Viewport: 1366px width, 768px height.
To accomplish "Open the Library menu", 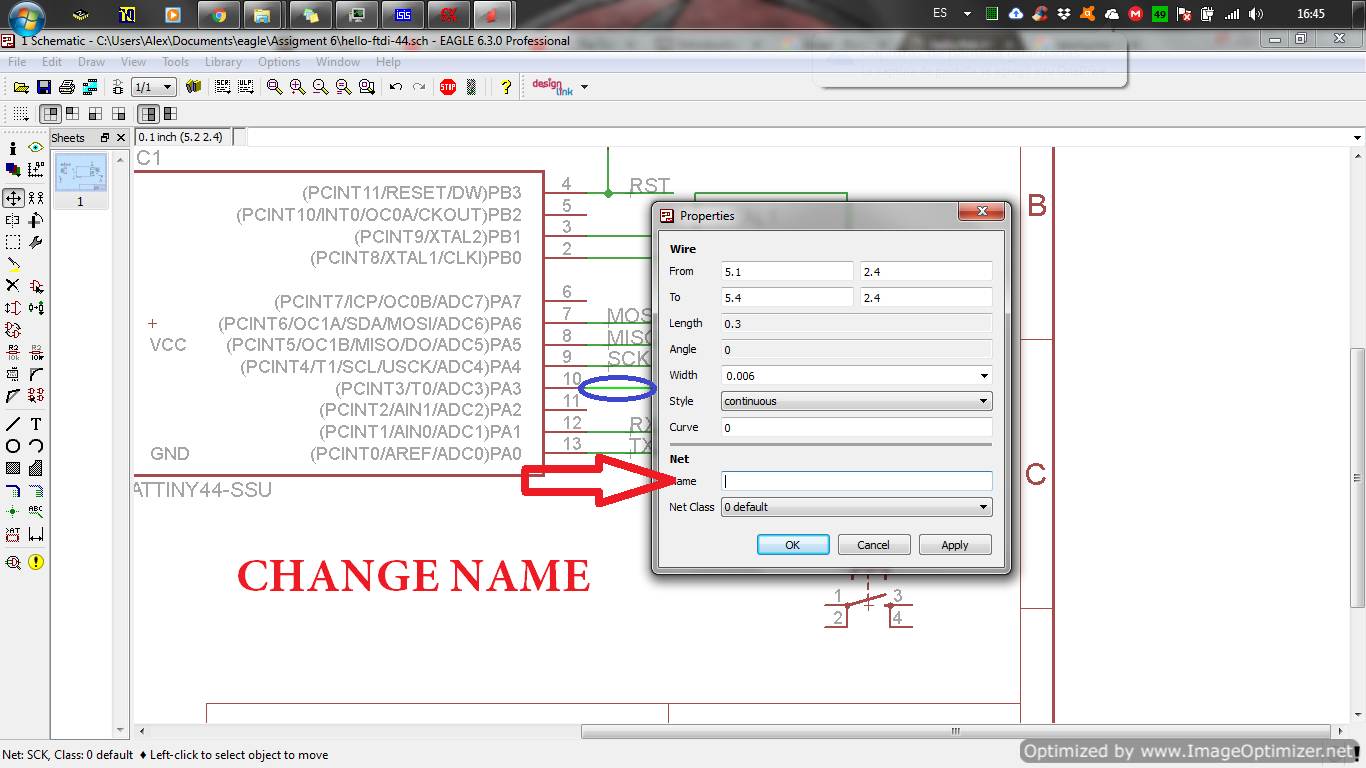I will 223,62.
